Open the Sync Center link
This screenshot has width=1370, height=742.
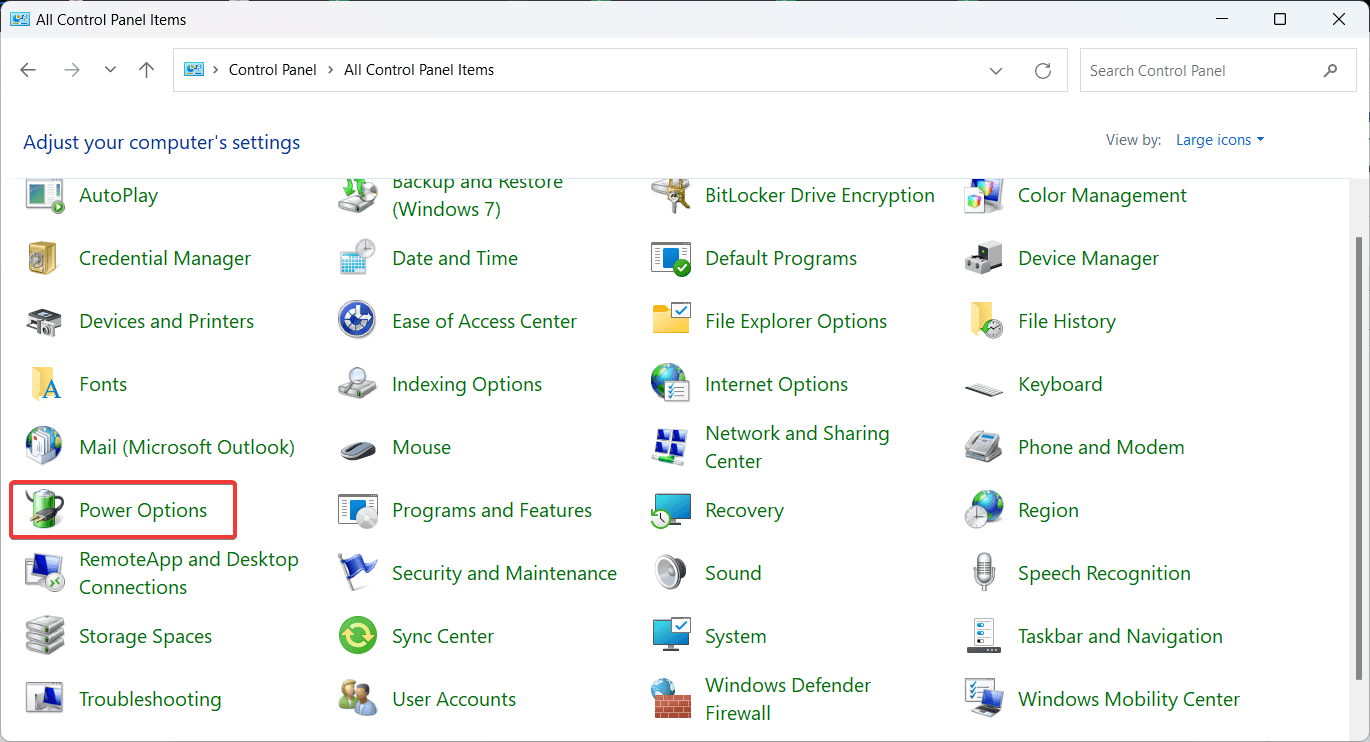coord(443,636)
